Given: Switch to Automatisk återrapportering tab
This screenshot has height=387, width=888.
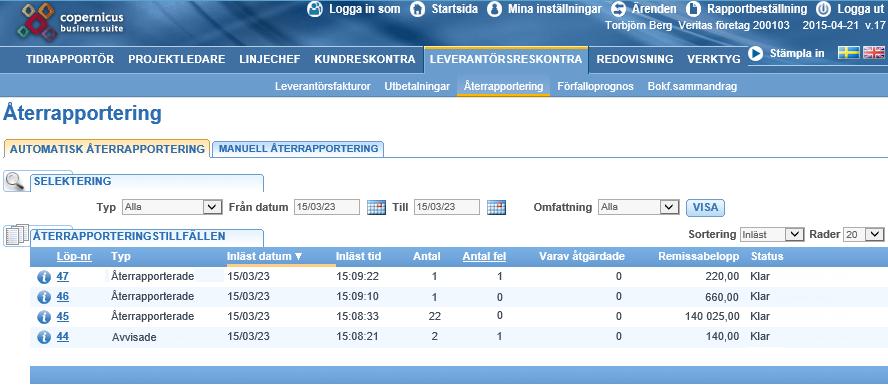Looking at the screenshot, I should tap(107, 149).
